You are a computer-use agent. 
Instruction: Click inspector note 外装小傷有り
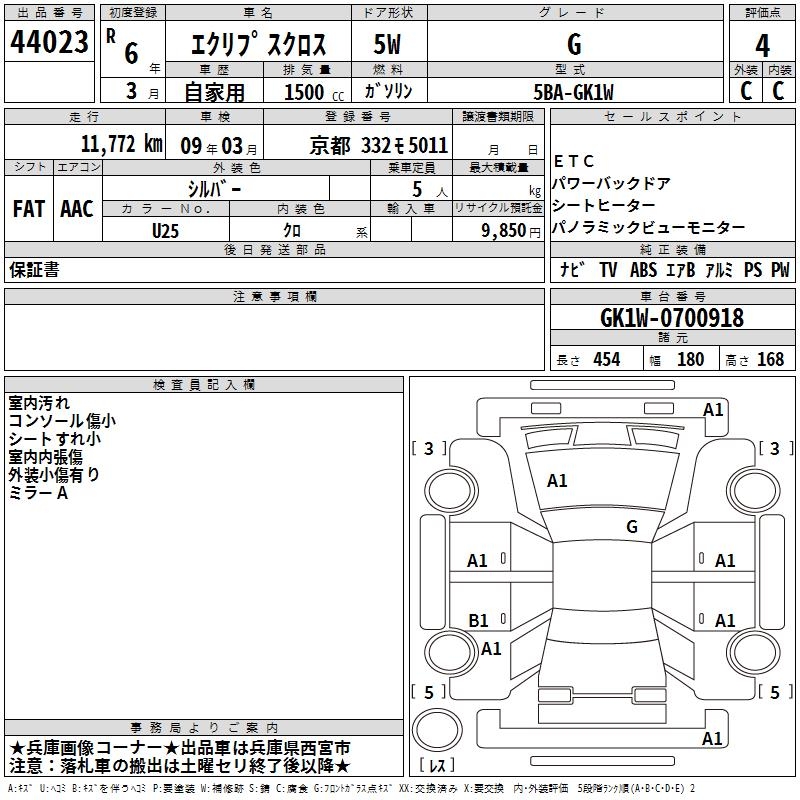click(x=54, y=474)
